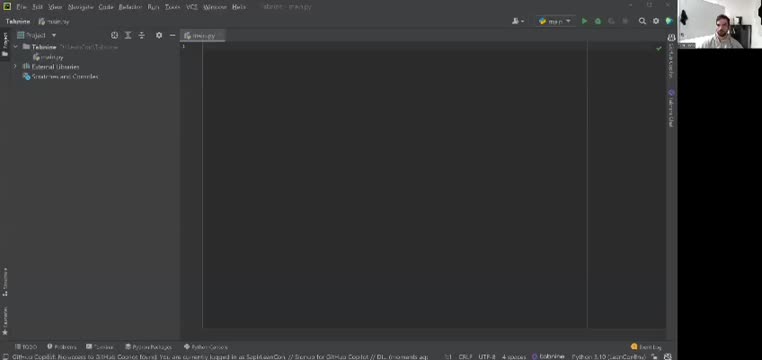Close the main.py editor tab
The width and height of the screenshot is (762, 360).
220,35
